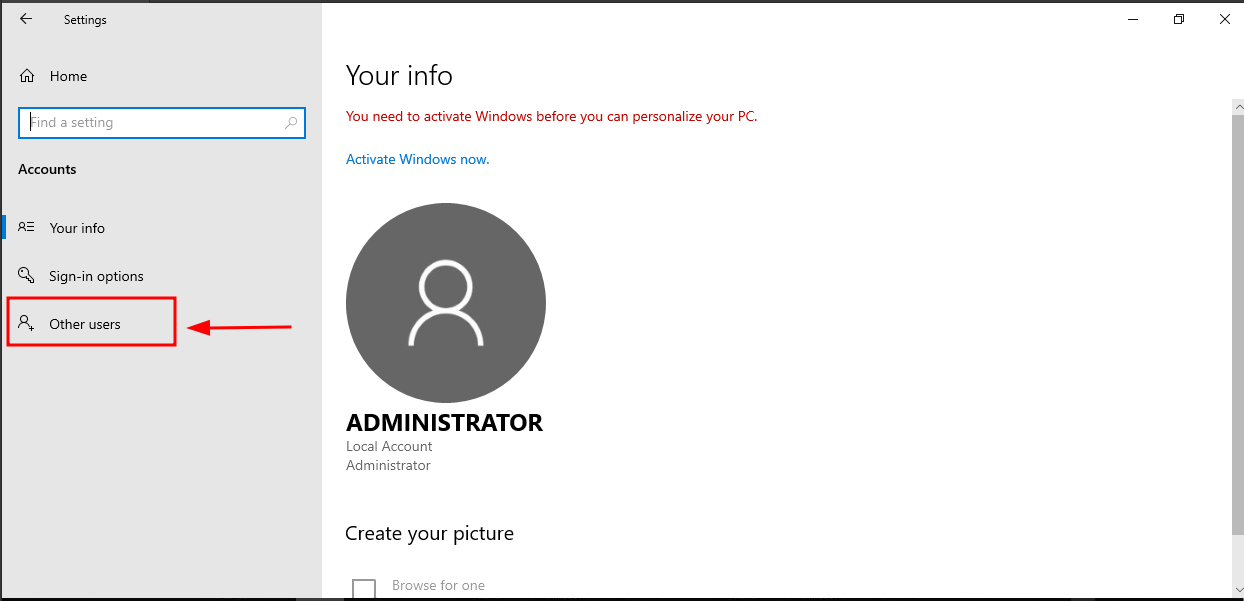Restore down the Settings window
Screen dimensions: 1244x601
coord(1179,19)
